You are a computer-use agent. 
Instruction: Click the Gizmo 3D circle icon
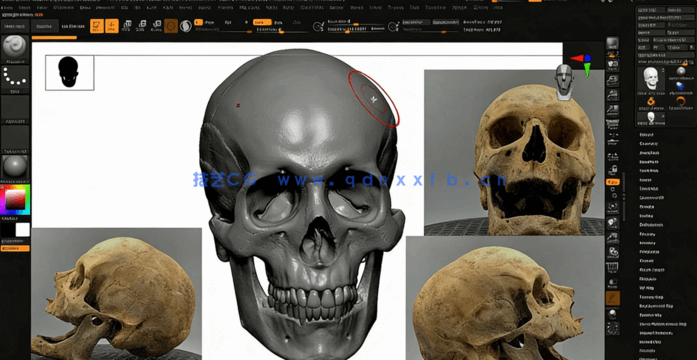click(171, 26)
